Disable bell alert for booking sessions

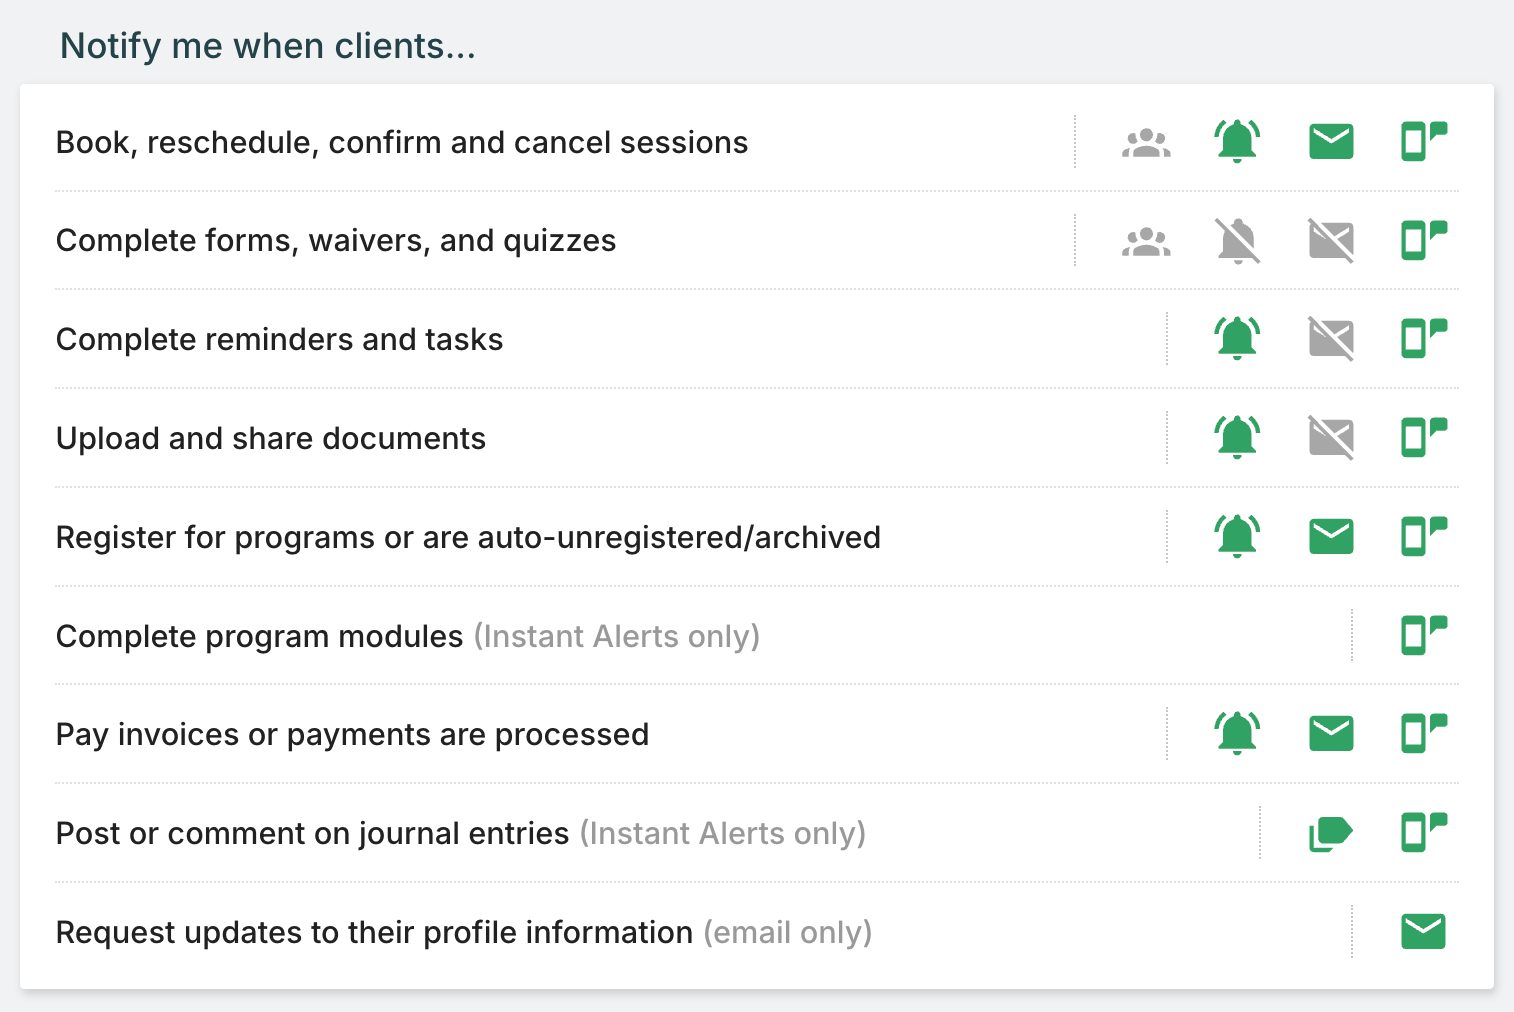pos(1237,142)
